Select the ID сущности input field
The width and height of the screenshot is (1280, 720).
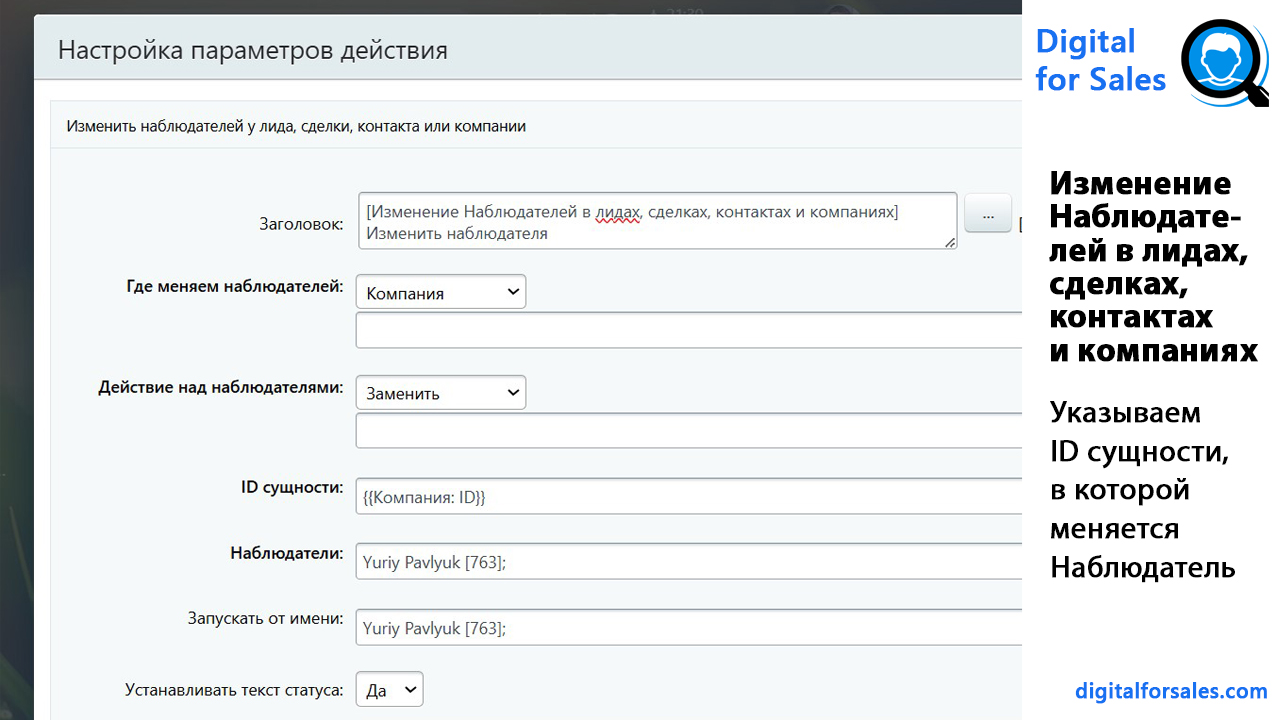tap(688, 497)
